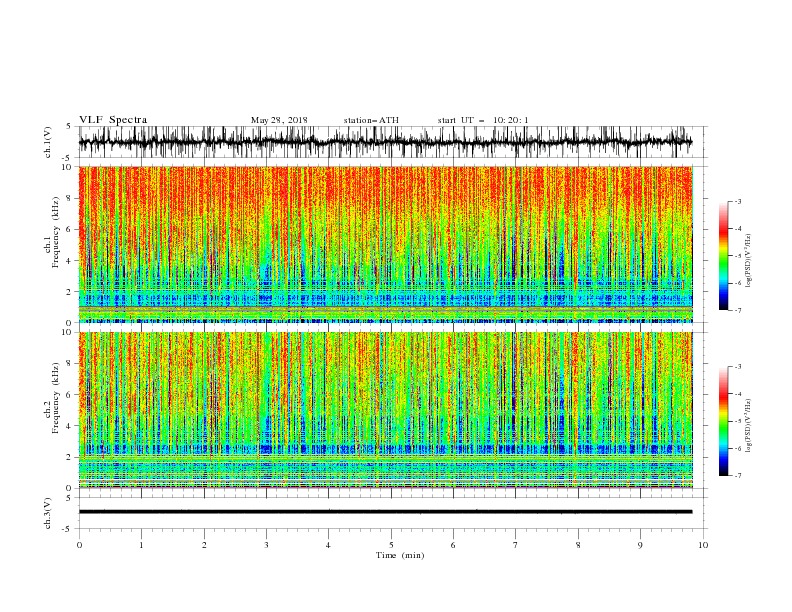Click time axis tick label "2"

click(204, 545)
